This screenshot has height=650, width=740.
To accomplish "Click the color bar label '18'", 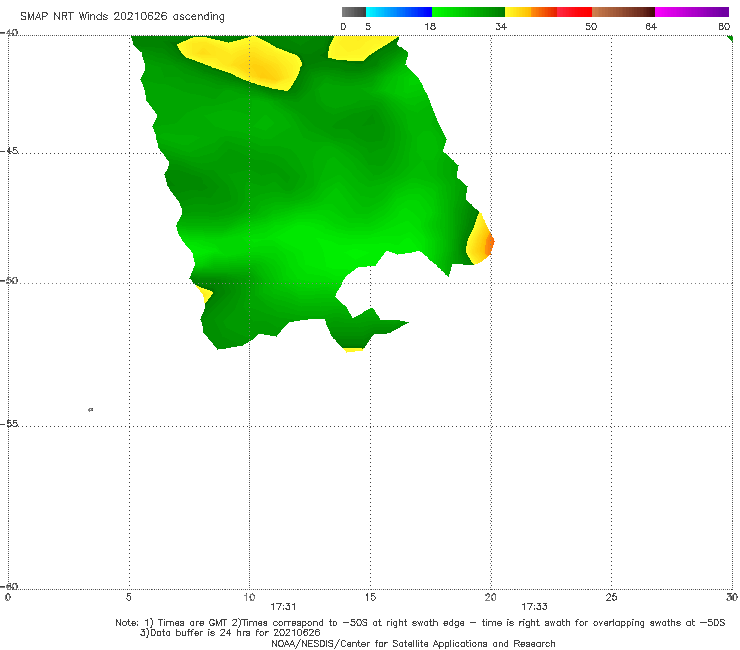I will point(430,26).
